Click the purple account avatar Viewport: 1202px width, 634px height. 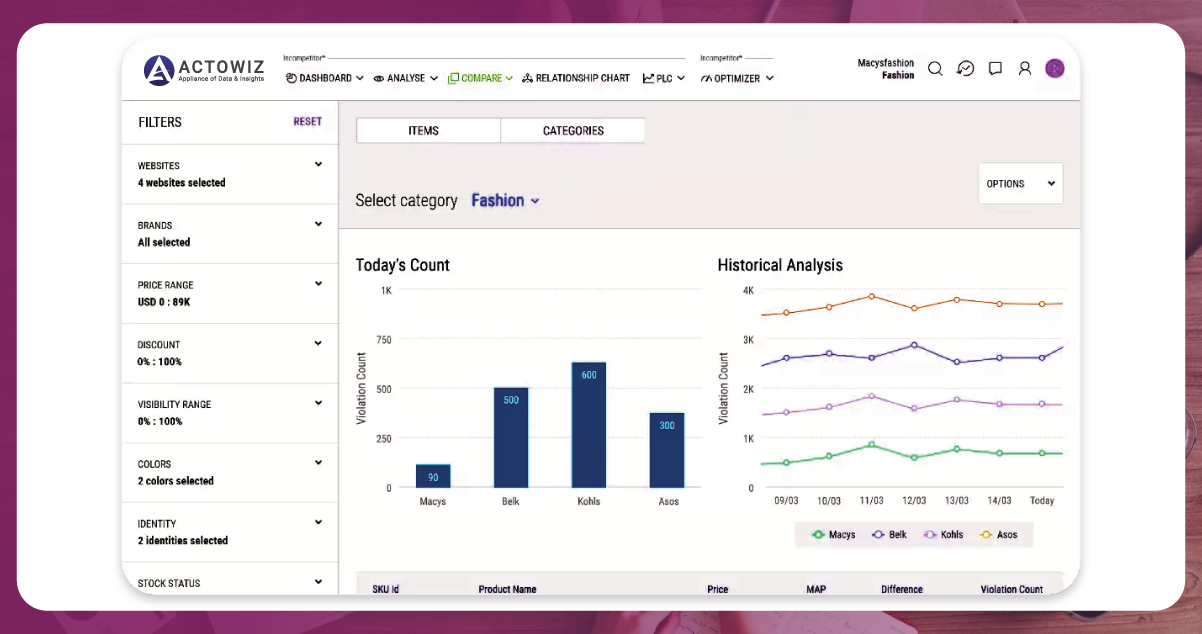pyautogui.click(x=1054, y=68)
